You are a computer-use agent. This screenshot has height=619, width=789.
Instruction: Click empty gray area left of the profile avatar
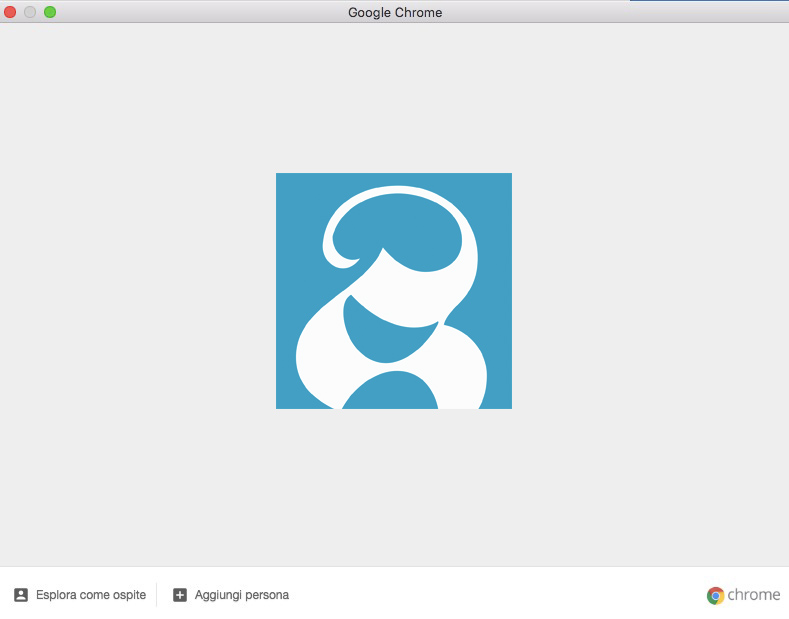pos(140,290)
